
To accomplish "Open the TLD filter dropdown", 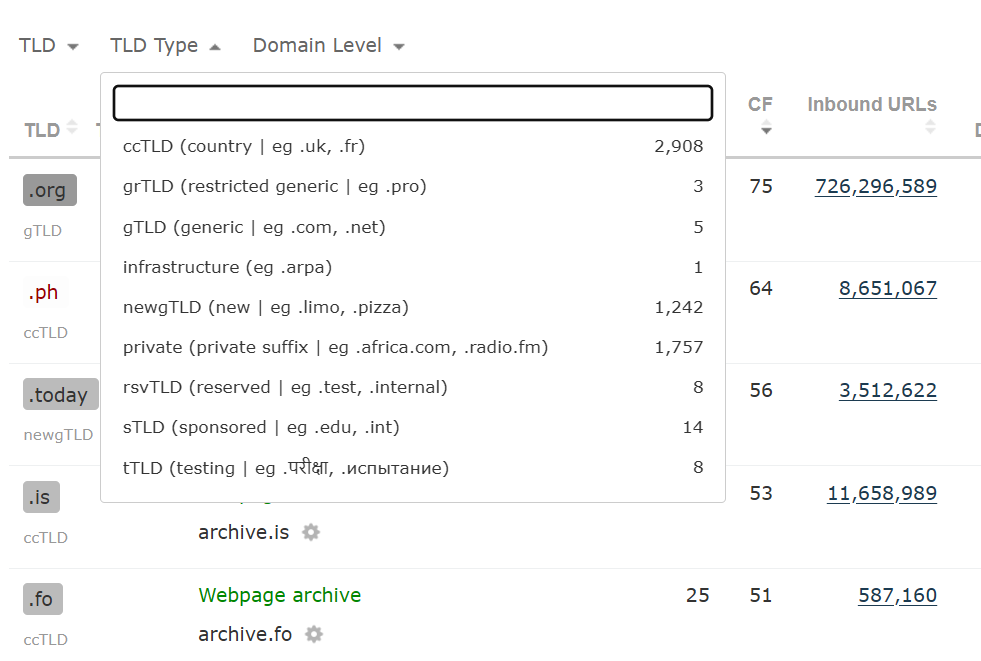I will click(x=48, y=46).
